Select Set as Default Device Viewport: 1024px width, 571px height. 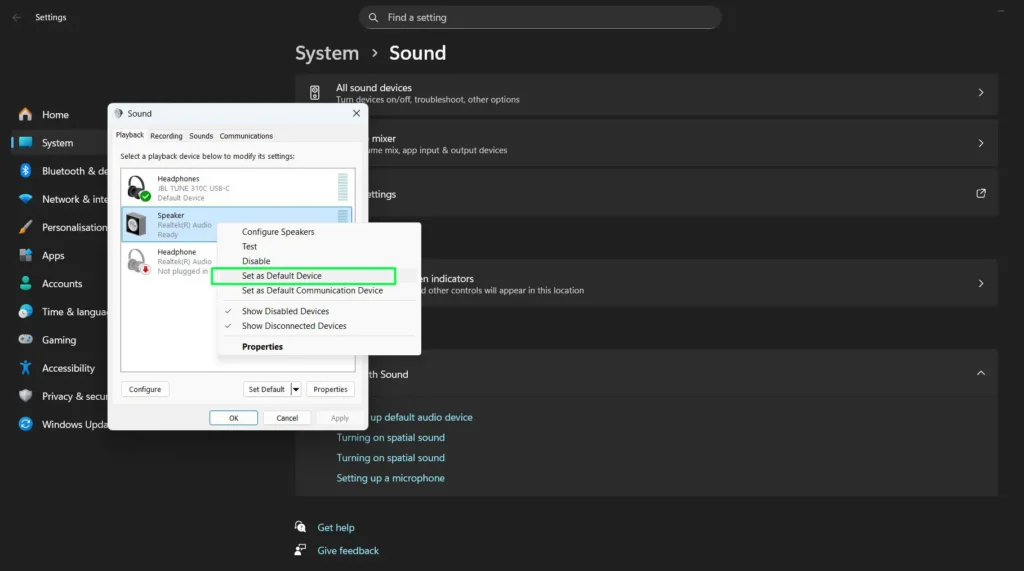pyautogui.click(x=304, y=276)
